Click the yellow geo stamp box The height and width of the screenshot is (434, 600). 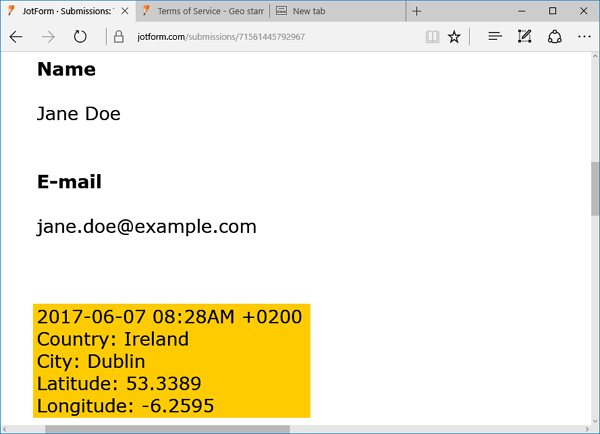tap(171, 361)
